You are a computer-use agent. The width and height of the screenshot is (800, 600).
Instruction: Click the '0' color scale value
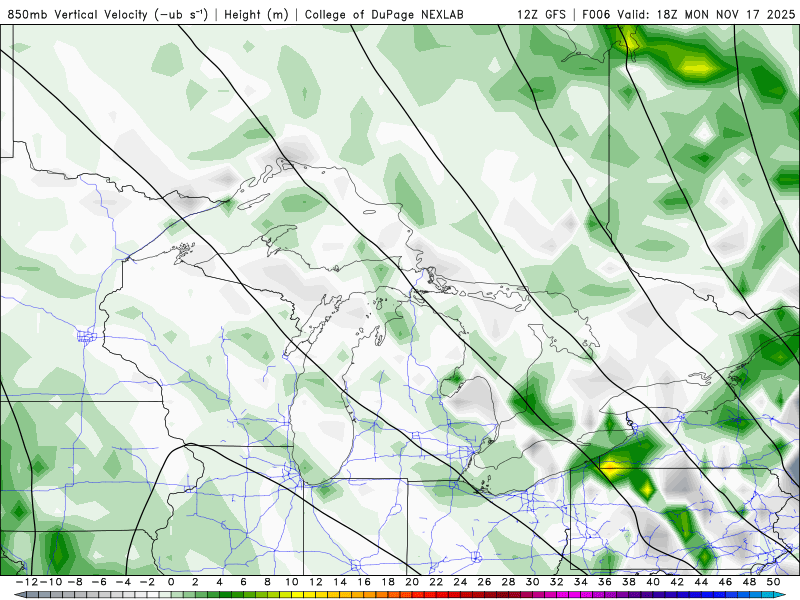click(171, 582)
